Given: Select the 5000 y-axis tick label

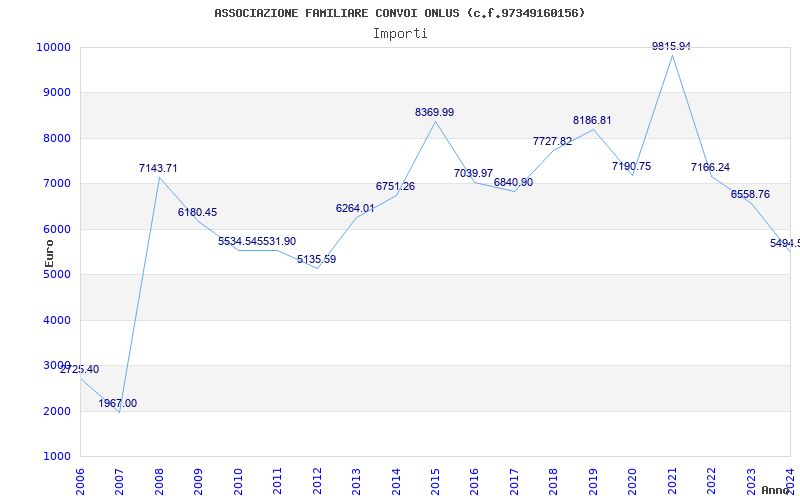Looking at the screenshot, I should [x=56, y=275].
